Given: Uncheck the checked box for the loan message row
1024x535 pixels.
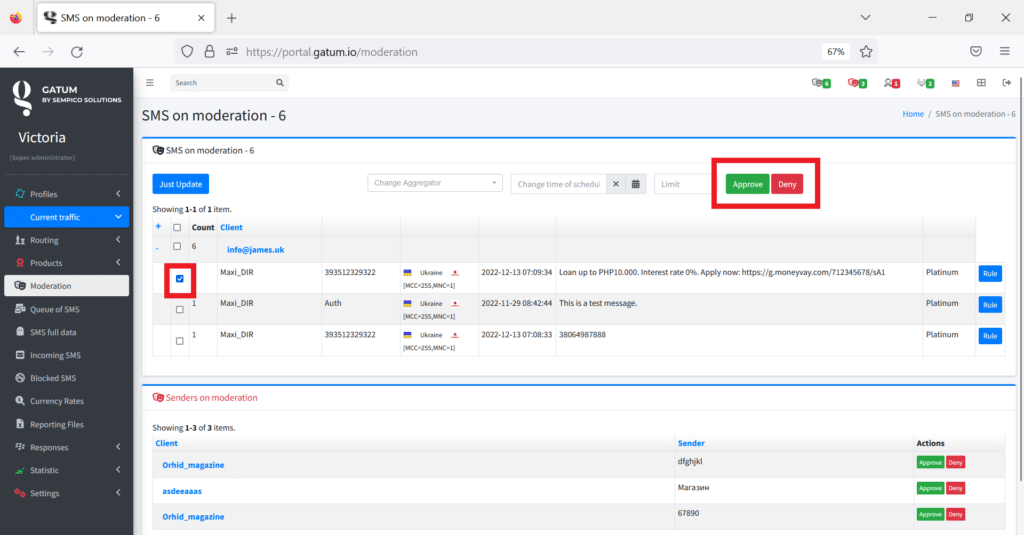Looking at the screenshot, I should pyautogui.click(x=180, y=279).
